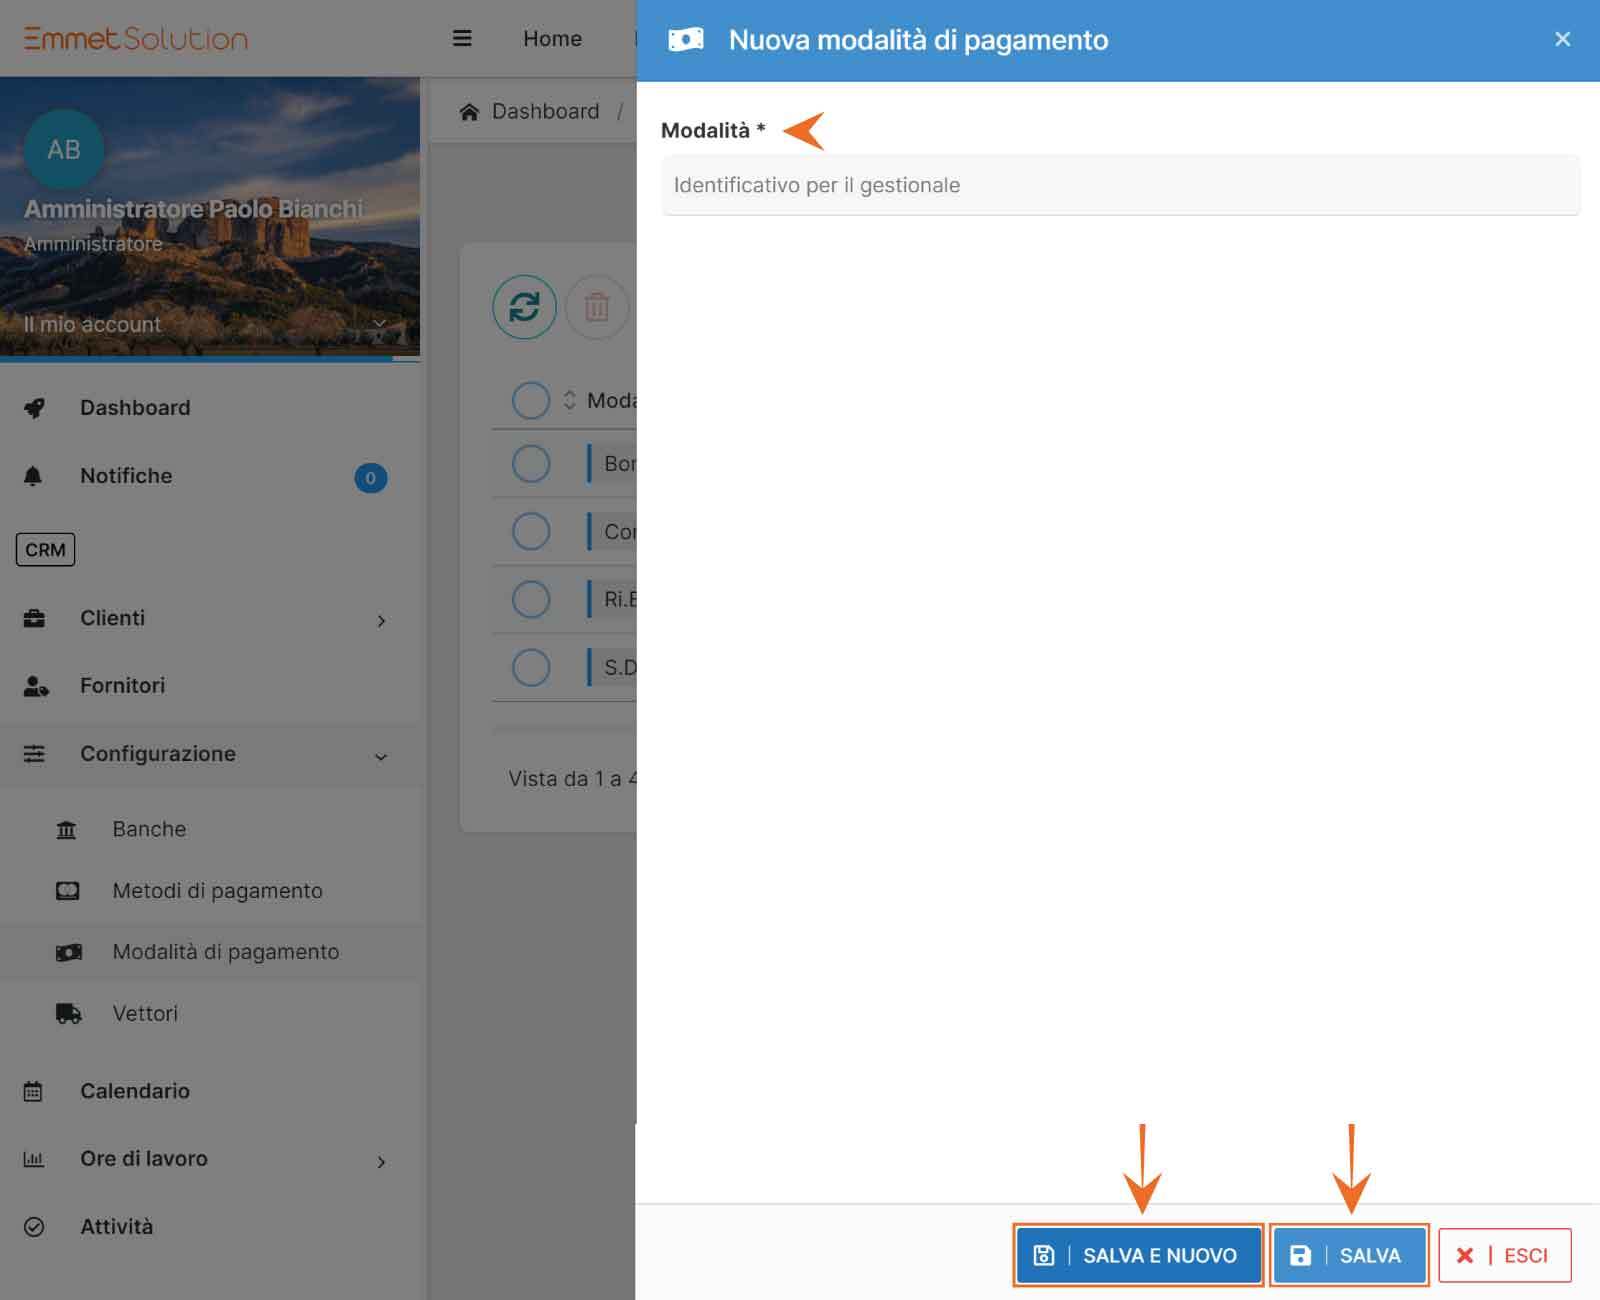Click the Modalità input field
1600x1300 pixels.
(x=1120, y=186)
